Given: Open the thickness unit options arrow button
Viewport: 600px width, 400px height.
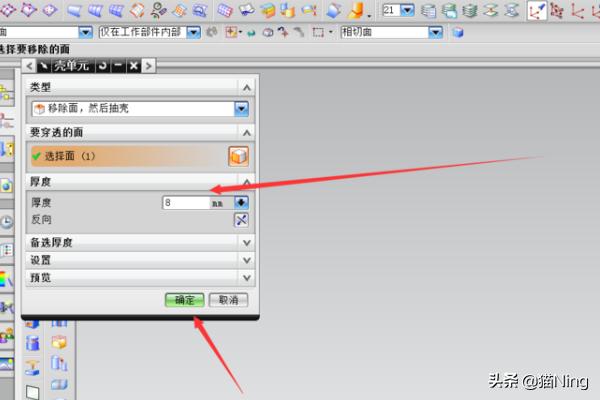Looking at the screenshot, I should 240,202.
